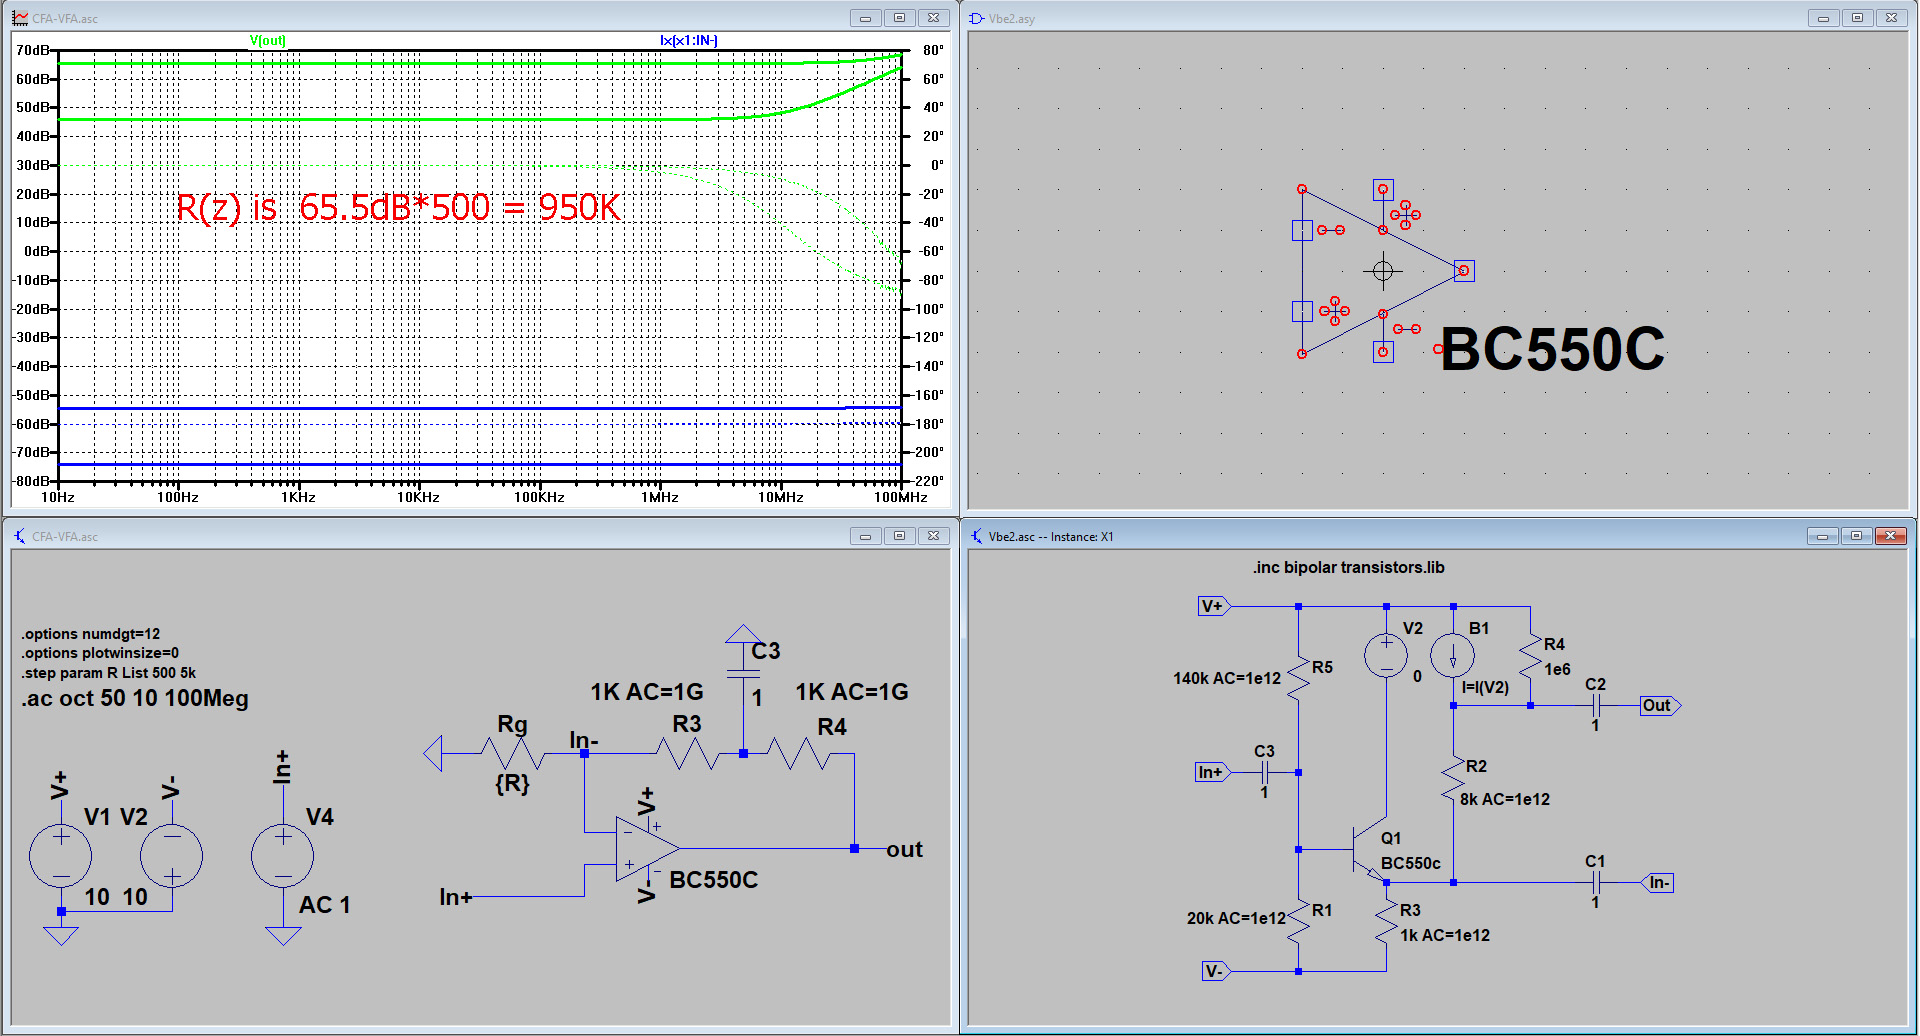Click the .ac oct 50 10 100Meg directive

pos(135,698)
